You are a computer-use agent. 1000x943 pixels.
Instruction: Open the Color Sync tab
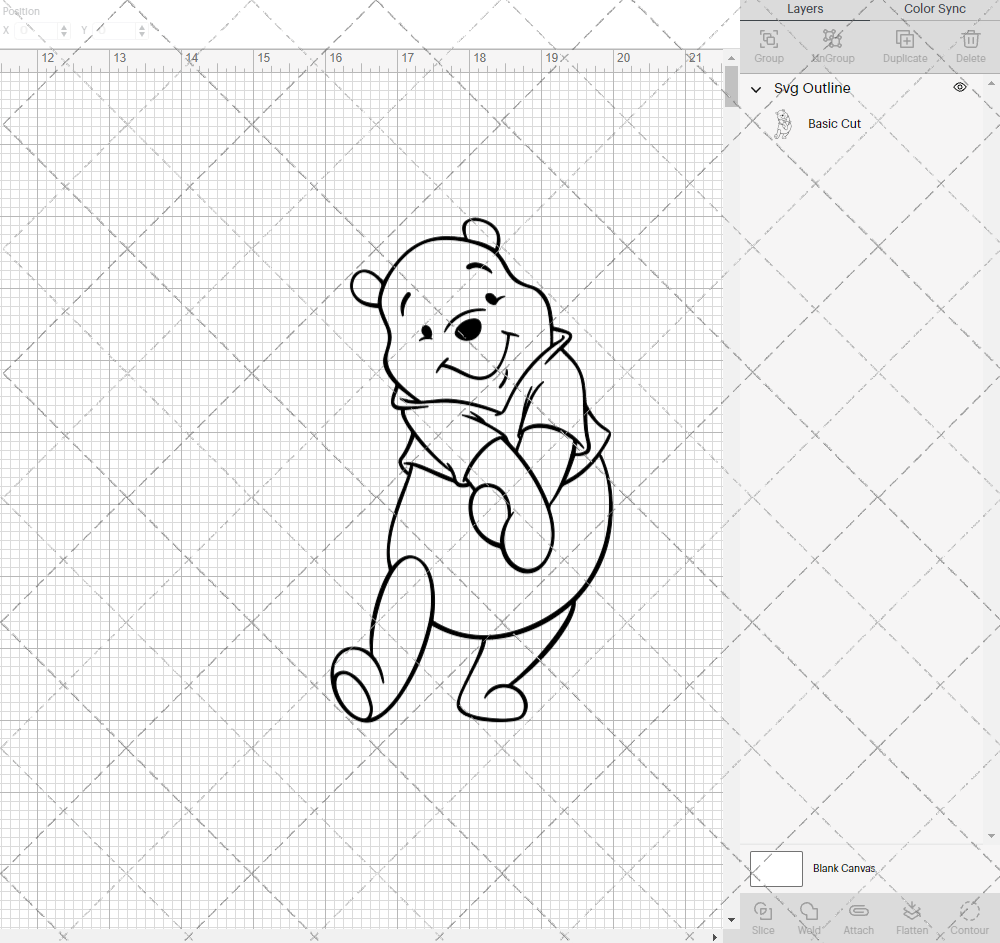pos(934,9)
